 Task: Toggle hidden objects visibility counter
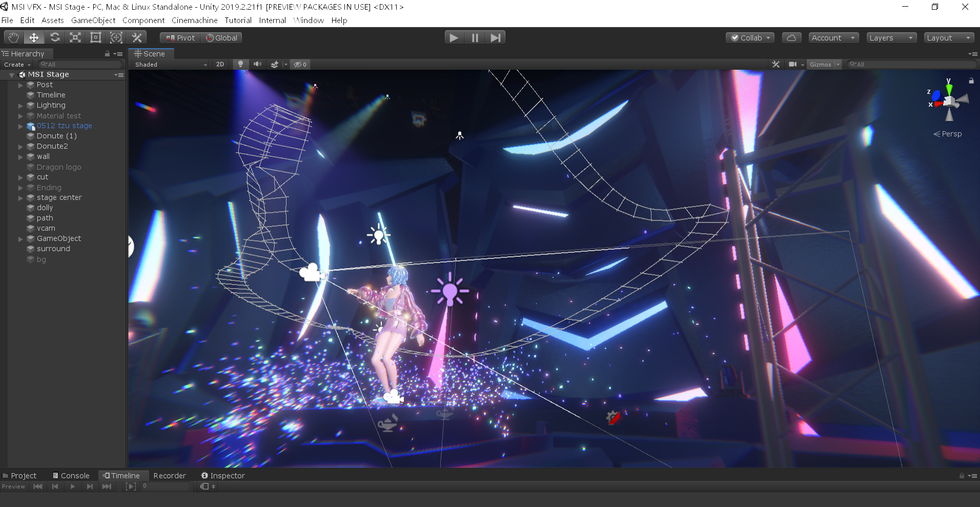[x=301, y=64]
